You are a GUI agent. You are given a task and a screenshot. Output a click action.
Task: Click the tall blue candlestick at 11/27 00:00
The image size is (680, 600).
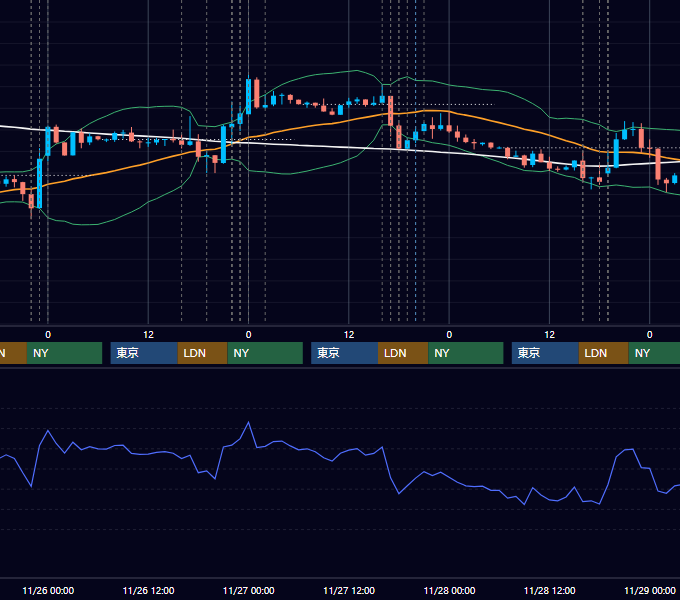point(248,96)
